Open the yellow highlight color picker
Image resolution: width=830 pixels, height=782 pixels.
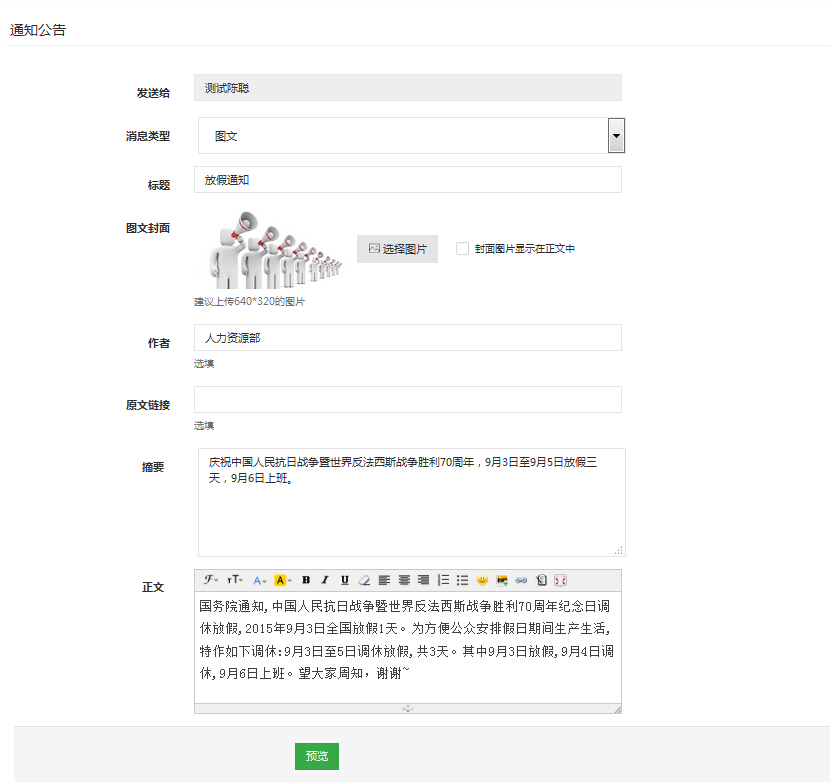pos(283,581)
